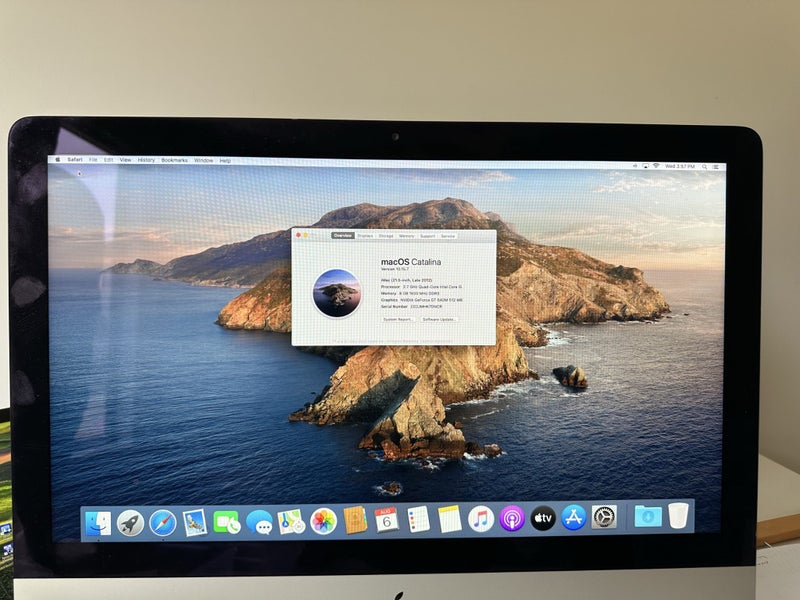Click the Version 10.15.7 text
Viewport: 800px width, 600px height.
(395, 269)
